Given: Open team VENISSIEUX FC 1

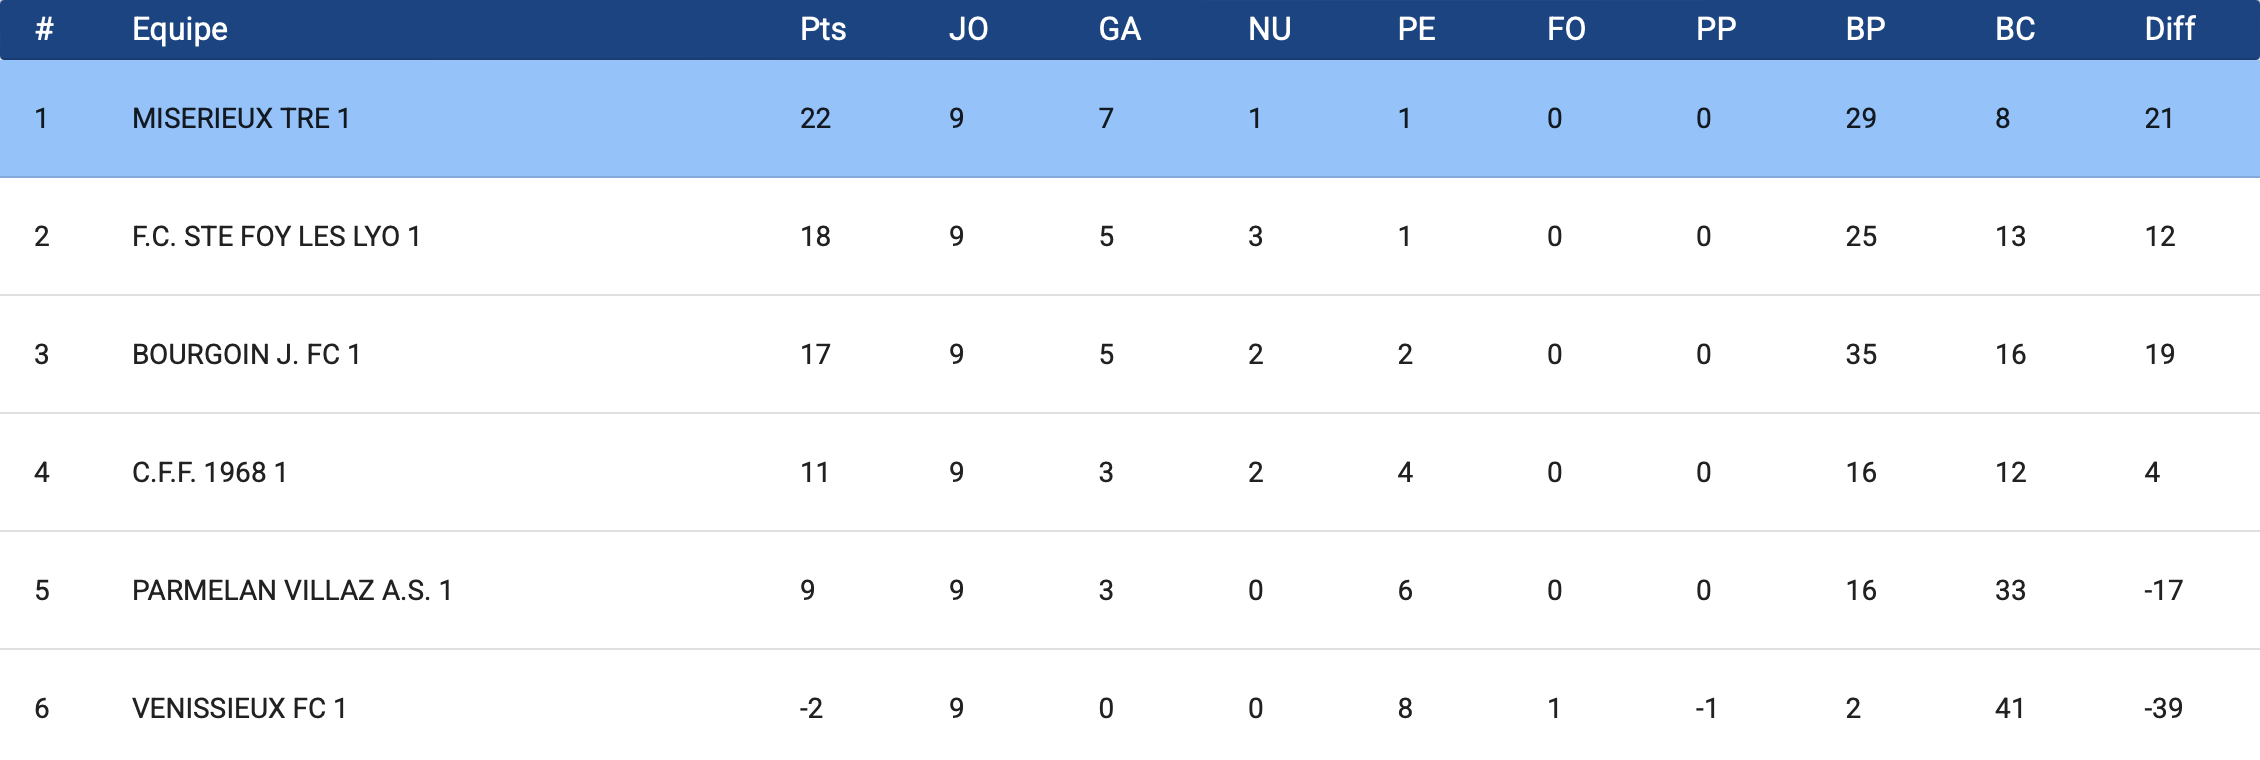Looking at the screenshot, I should [x=239, y=708].
